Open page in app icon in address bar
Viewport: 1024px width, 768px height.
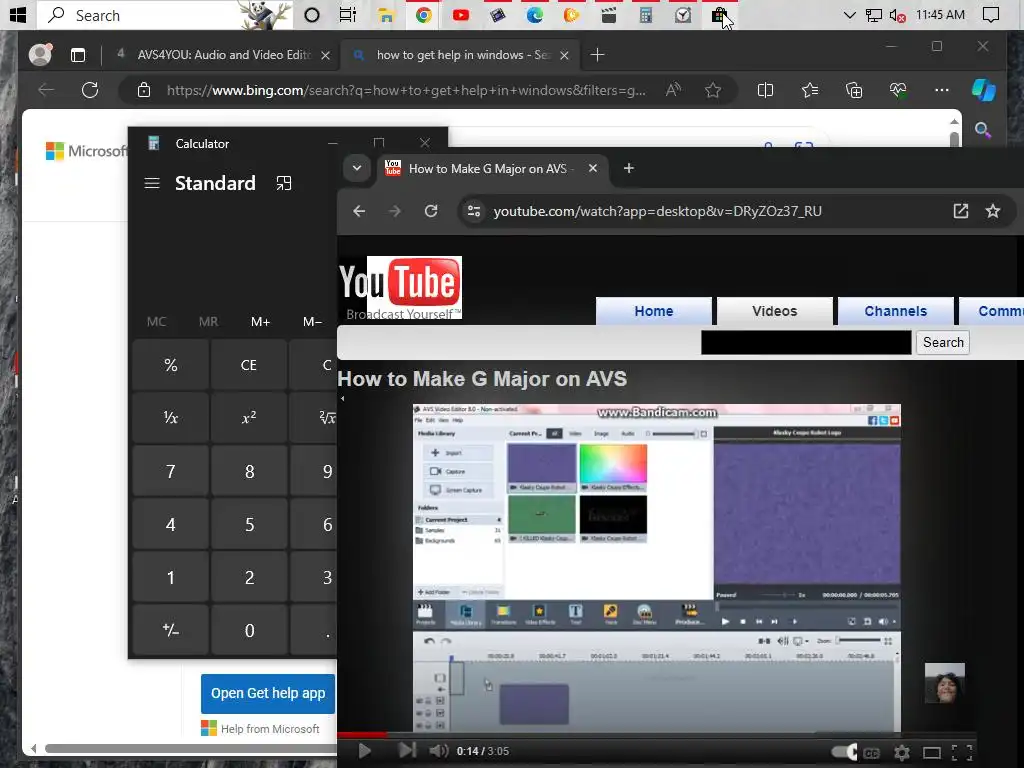click(961, 211)
